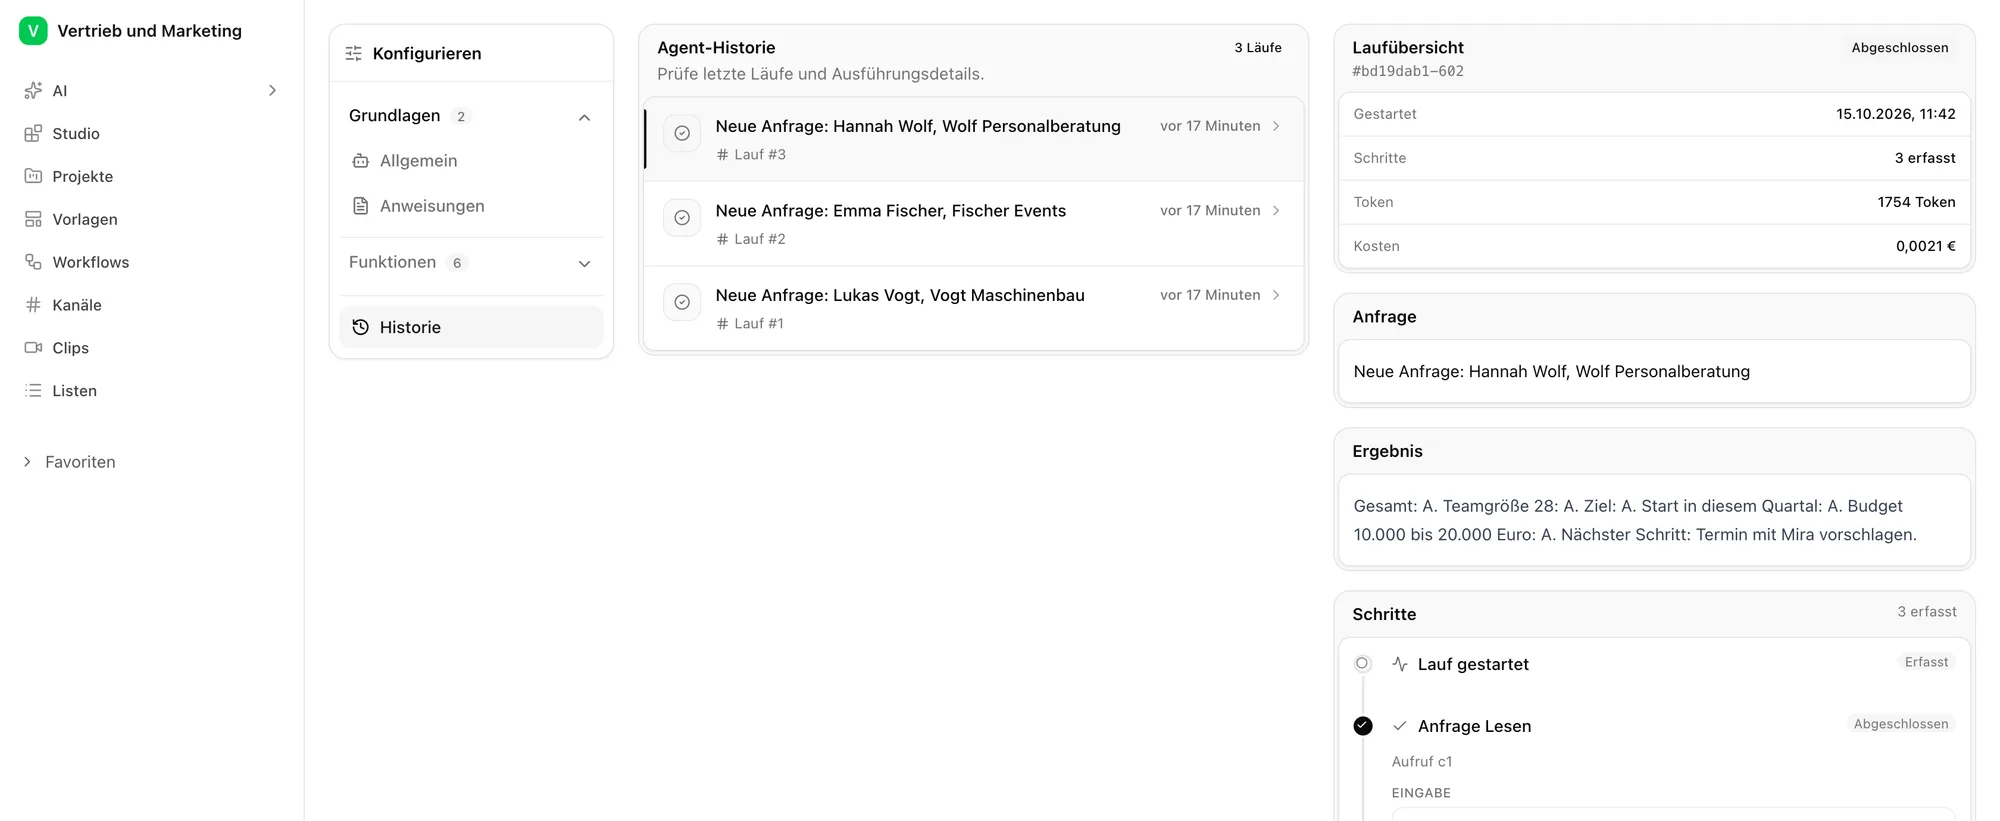Click the Abgeschlossen badge in Laufübersicht
Viewport: 2000px width, 821px height.
(1900, 48)
